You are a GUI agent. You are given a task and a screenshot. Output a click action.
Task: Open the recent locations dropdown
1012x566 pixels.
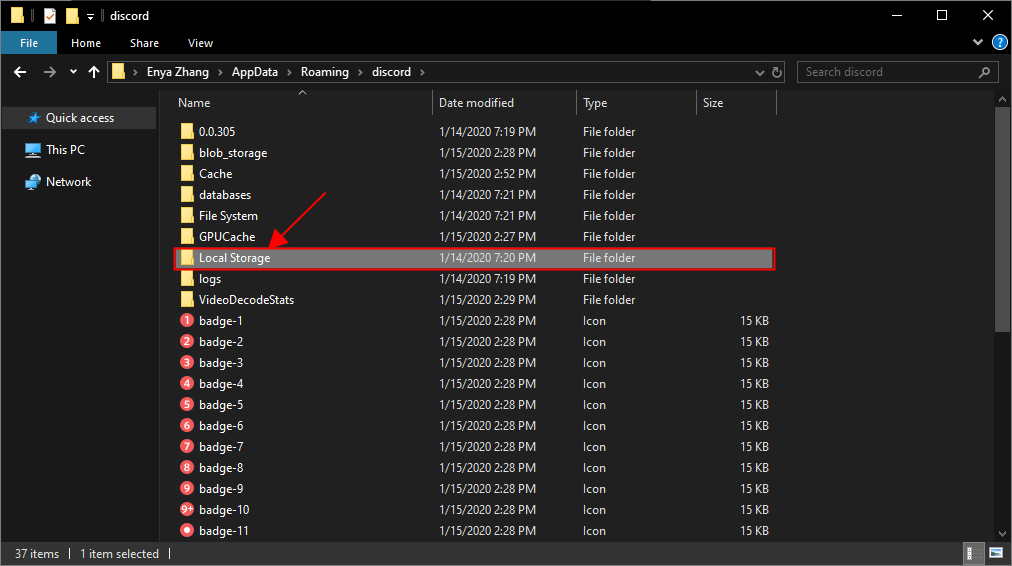(73, 72)
